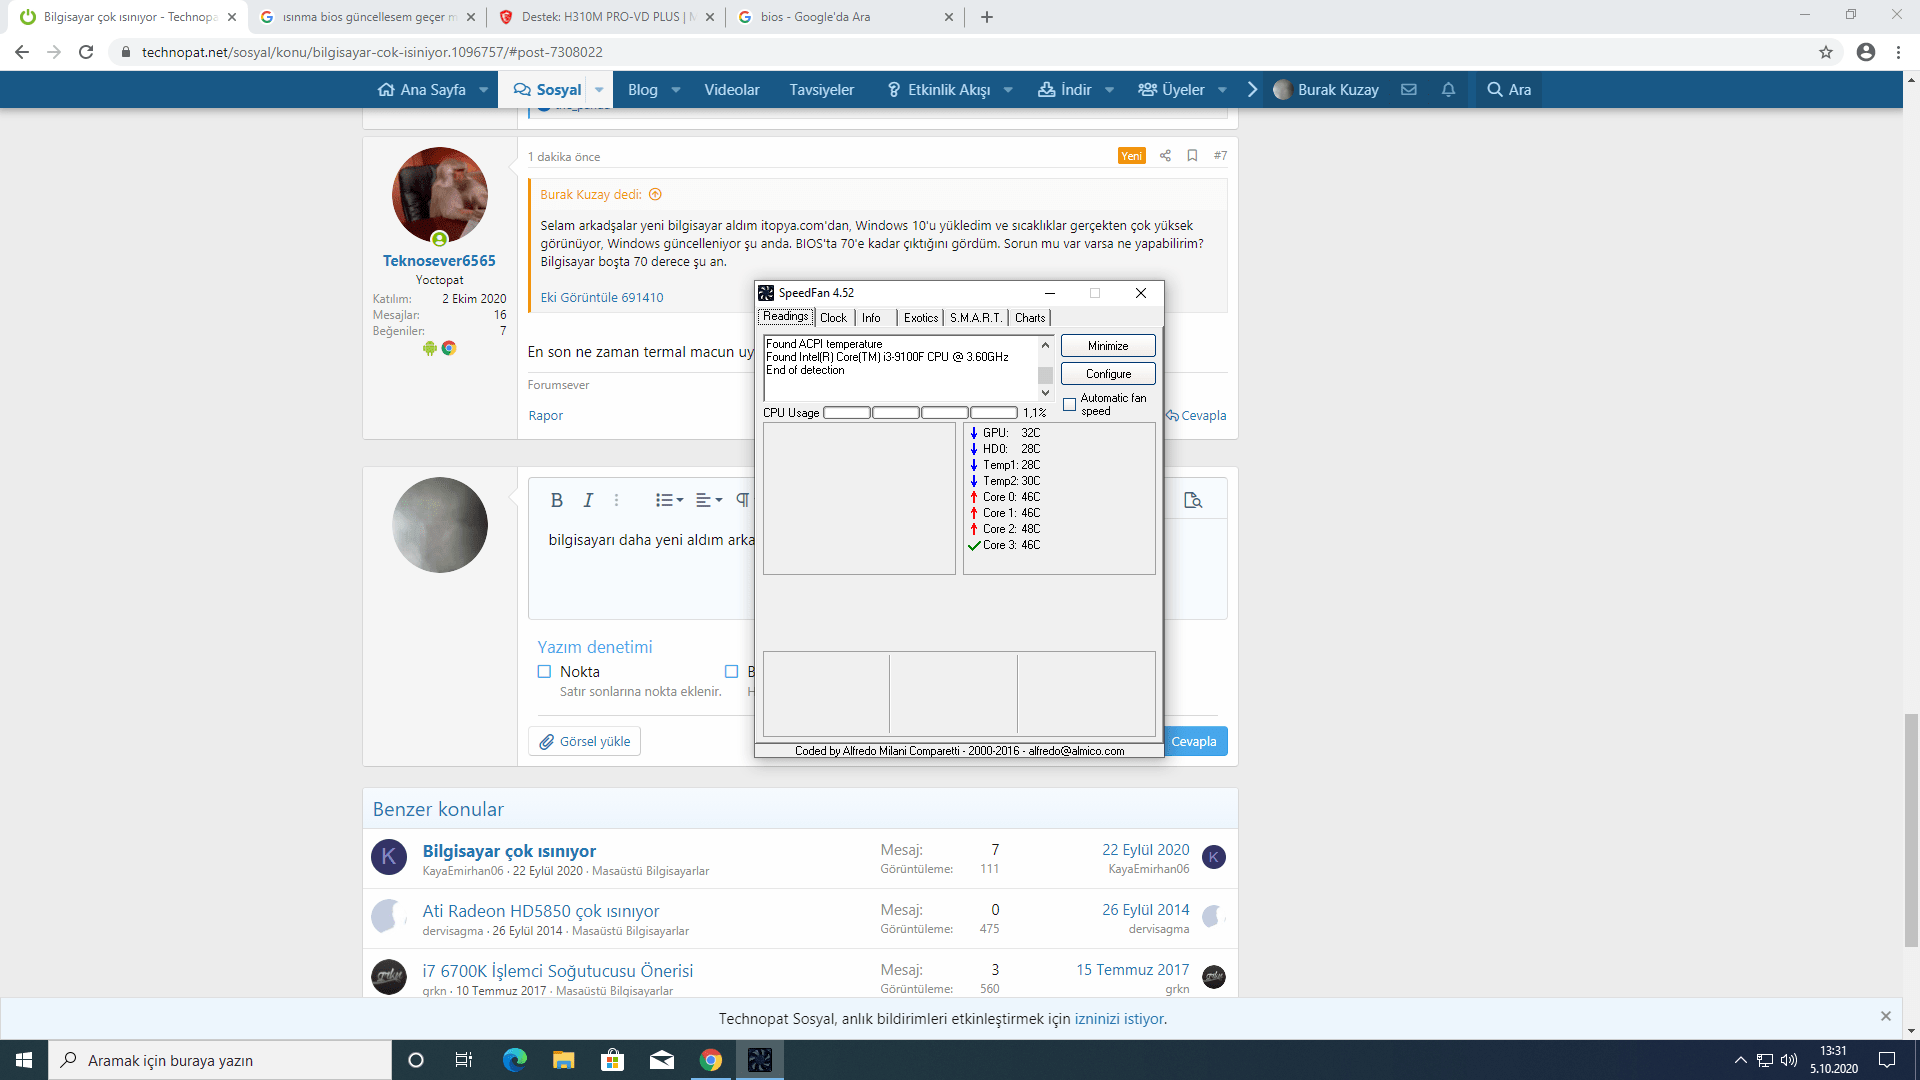
Task: Open Microsoft Edge from taskbar
Action: [515, 1060]
